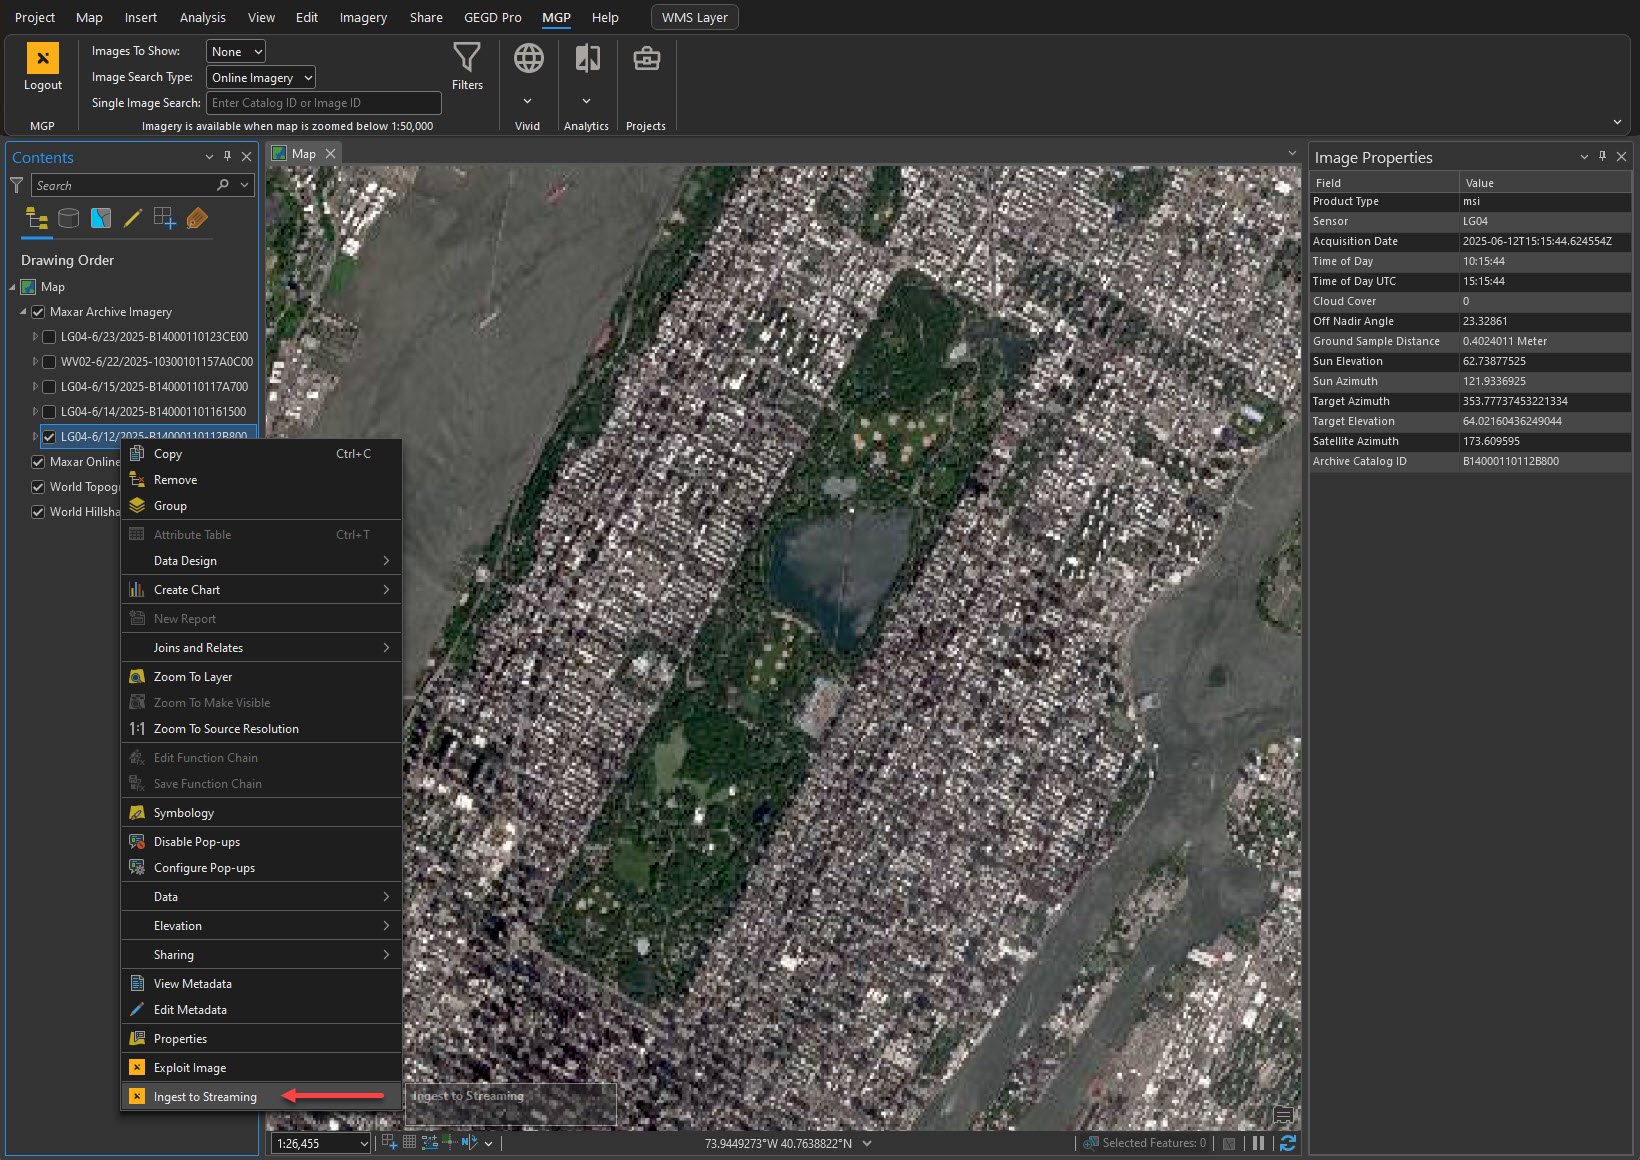Click the snapping icon in map status bar
Viewport: 1640px width, 1160px height.
pyautogui.click(x=390, y=1142)
